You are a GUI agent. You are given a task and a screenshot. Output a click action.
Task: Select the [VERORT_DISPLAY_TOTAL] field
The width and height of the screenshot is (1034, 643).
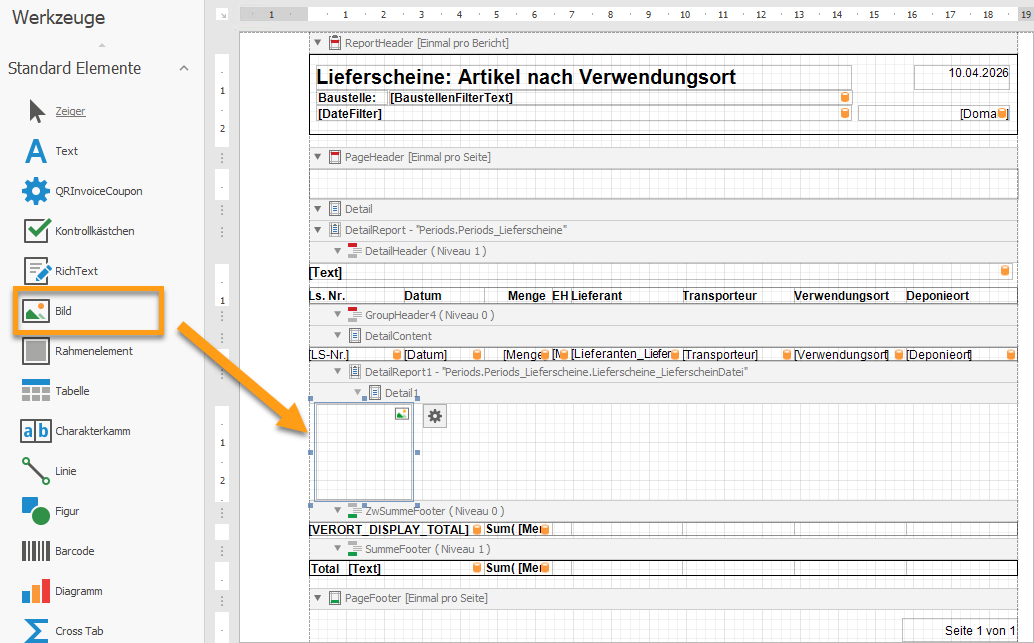coord(396,530)
